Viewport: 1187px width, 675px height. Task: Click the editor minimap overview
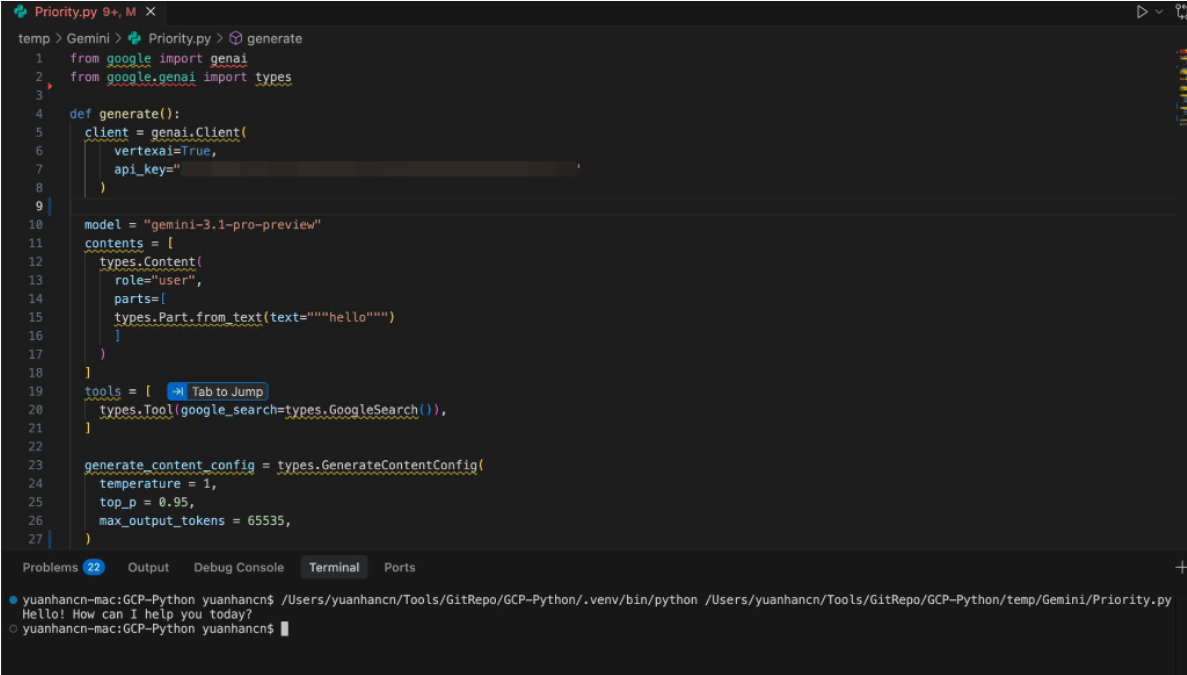point(1181,87)
